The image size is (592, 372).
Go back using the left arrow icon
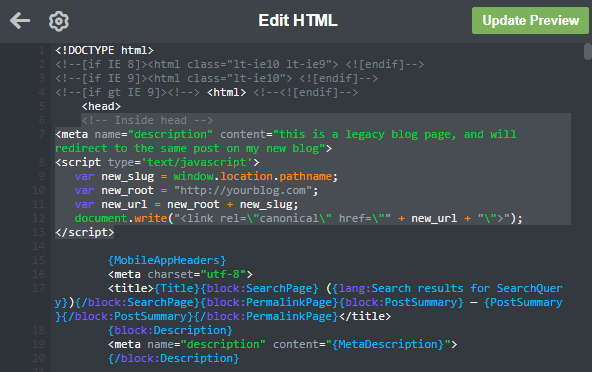20,20
